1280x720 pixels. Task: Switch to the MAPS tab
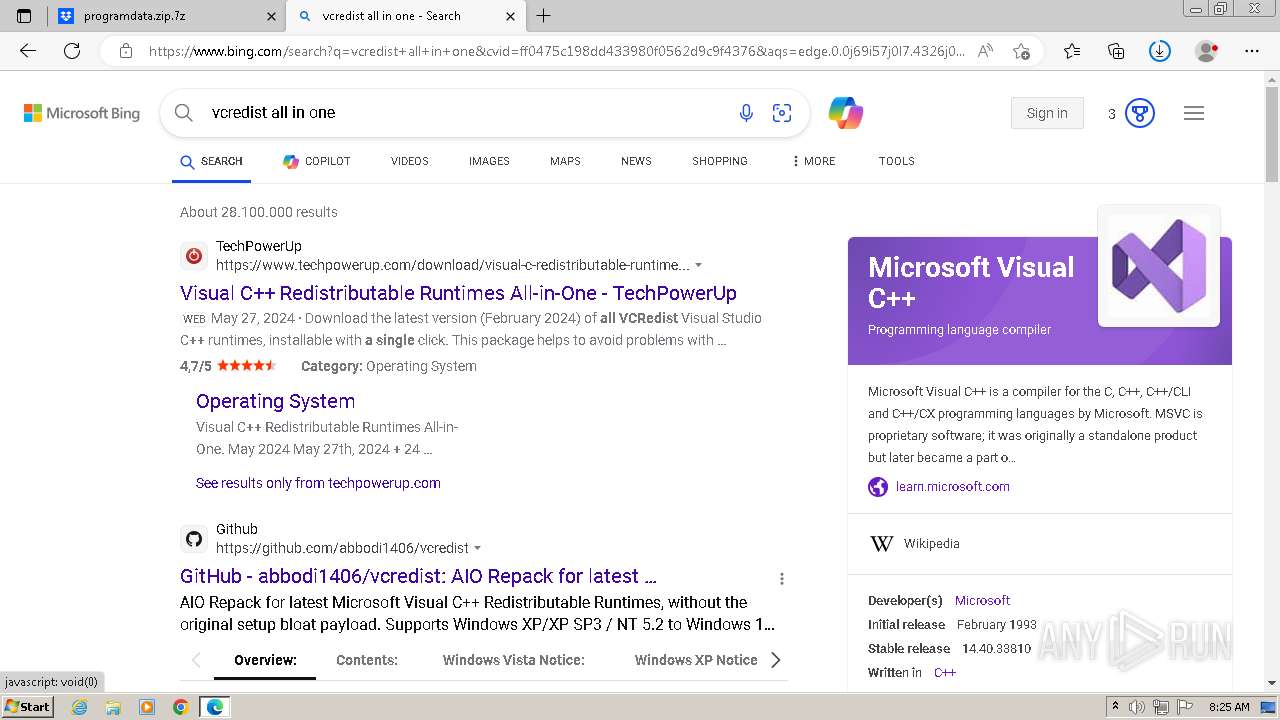click(565, 161)
